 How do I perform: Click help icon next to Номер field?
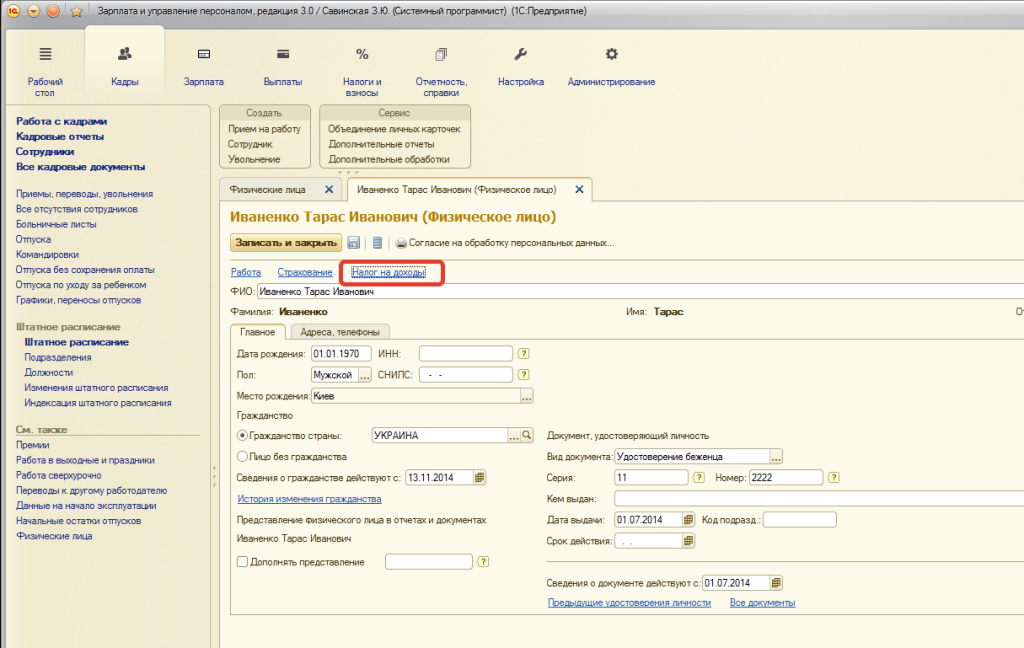click(833, 478)
